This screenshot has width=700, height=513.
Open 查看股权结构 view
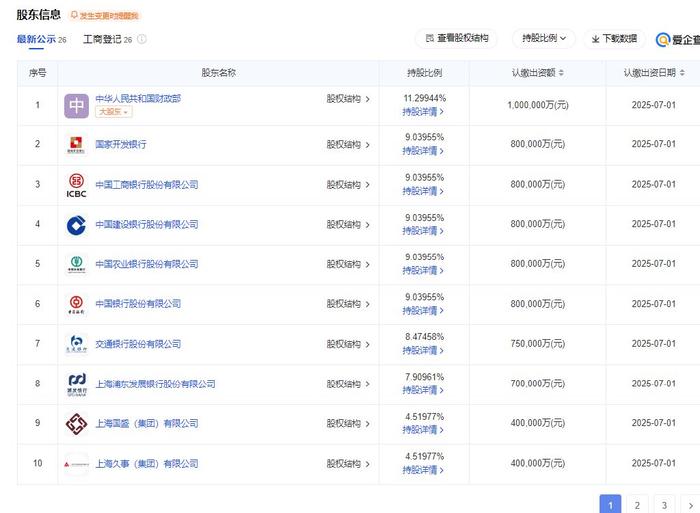(x=457, y=38)
